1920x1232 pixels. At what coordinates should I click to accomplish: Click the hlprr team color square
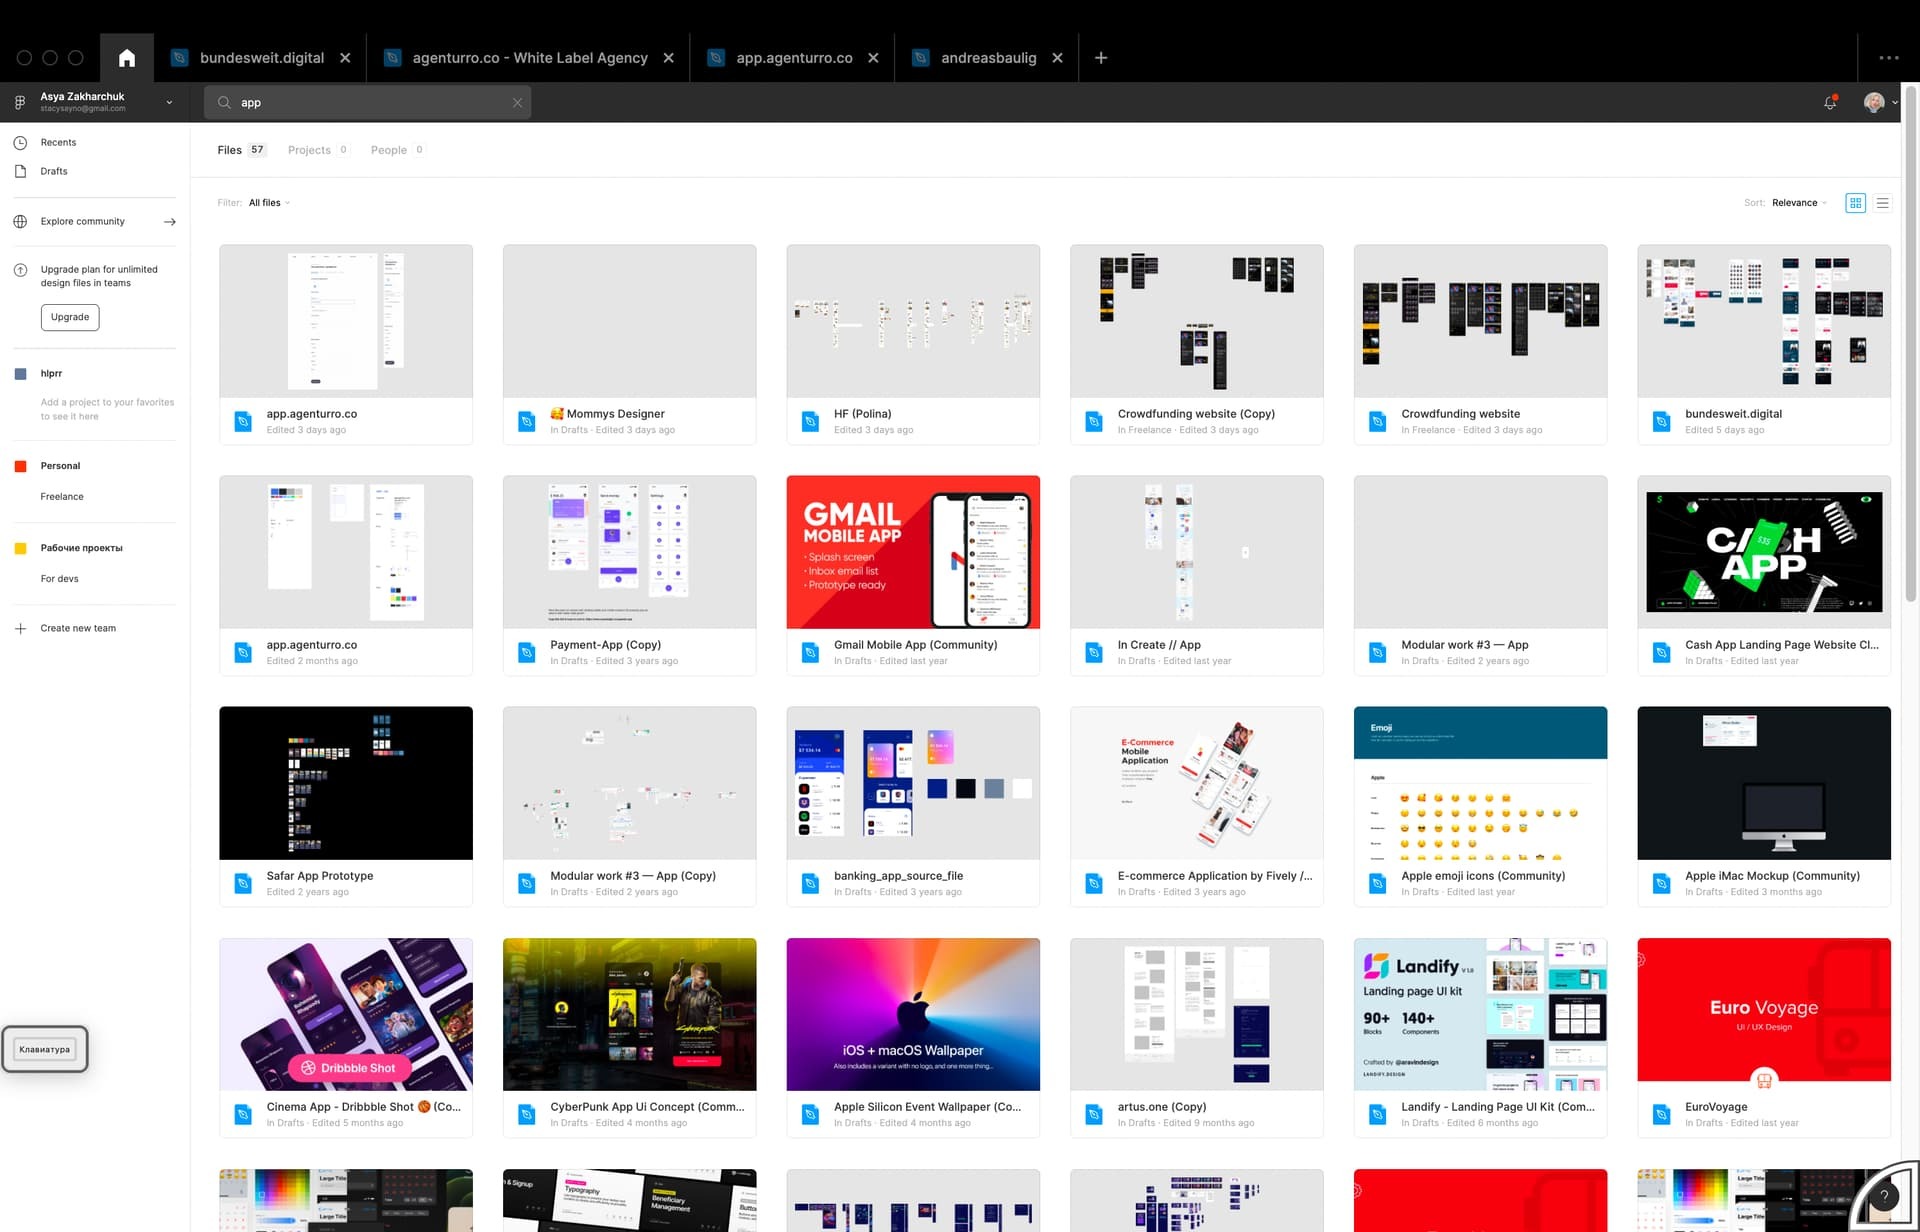pyautogui.click(x=20, y=374)
